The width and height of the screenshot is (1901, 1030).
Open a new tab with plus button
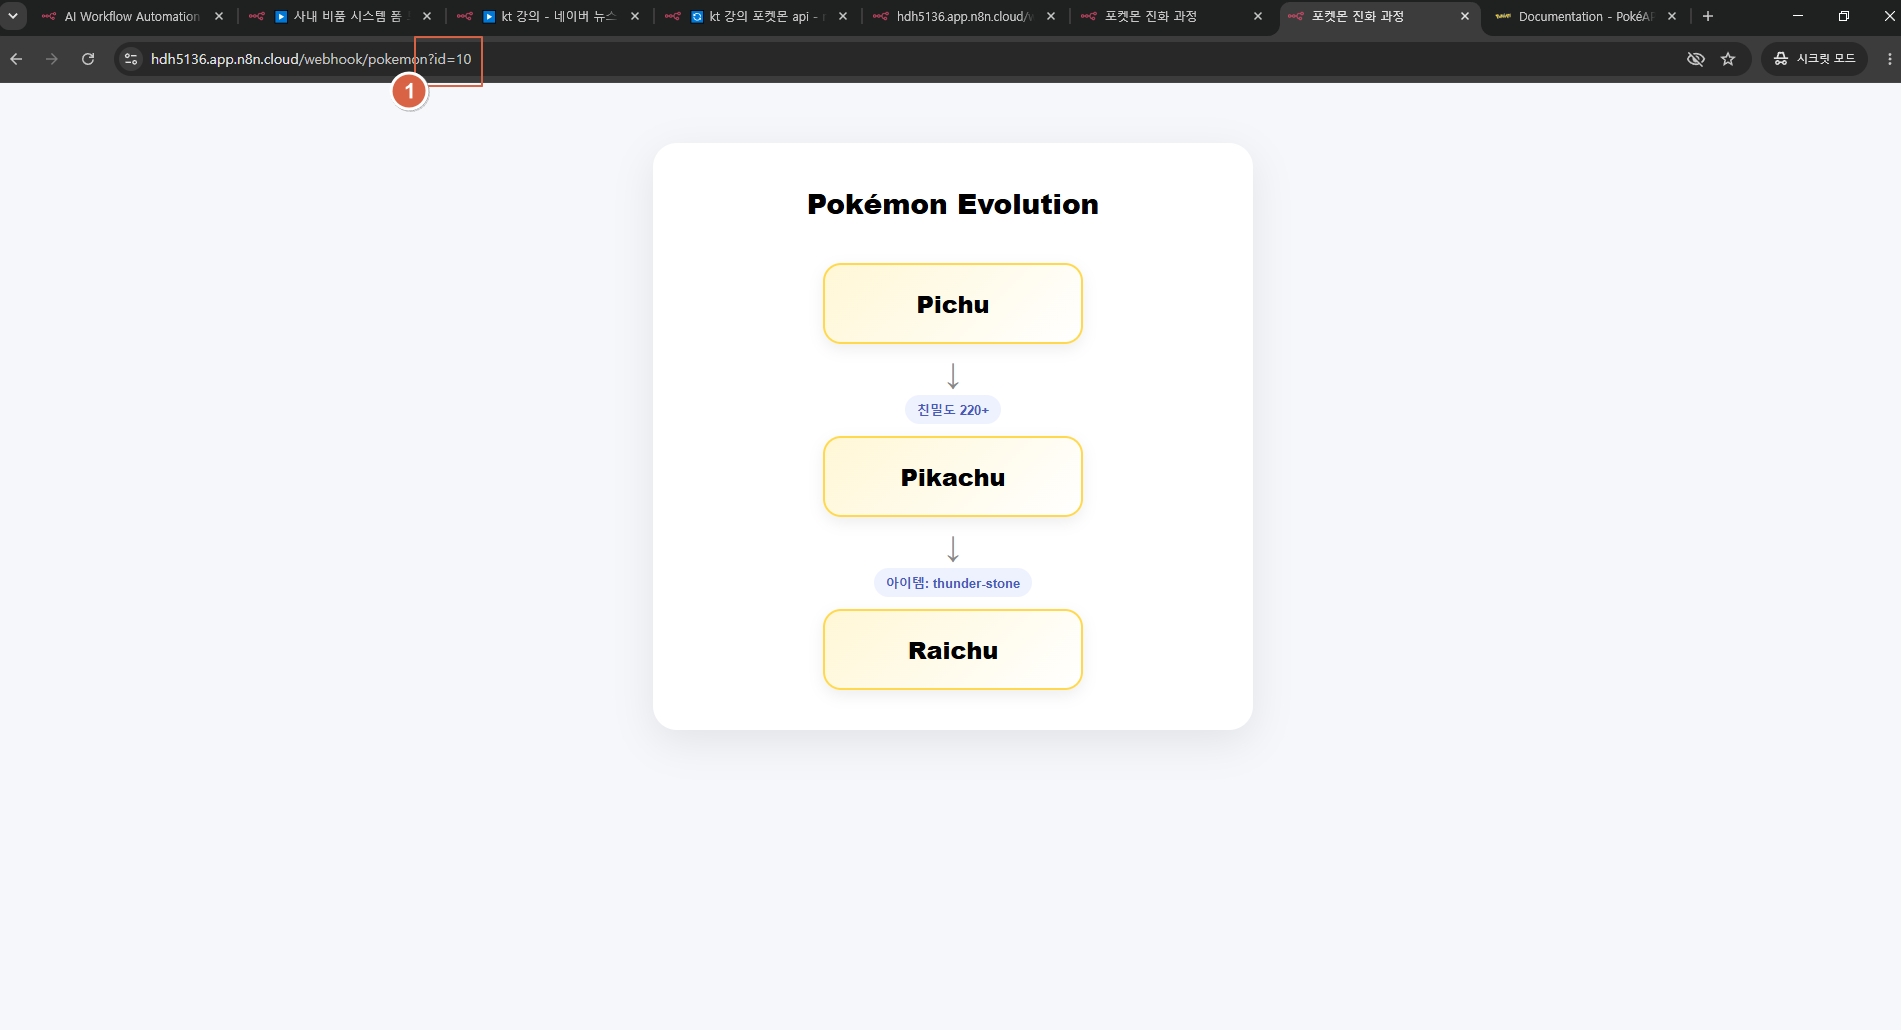(x=1708, y=16)
